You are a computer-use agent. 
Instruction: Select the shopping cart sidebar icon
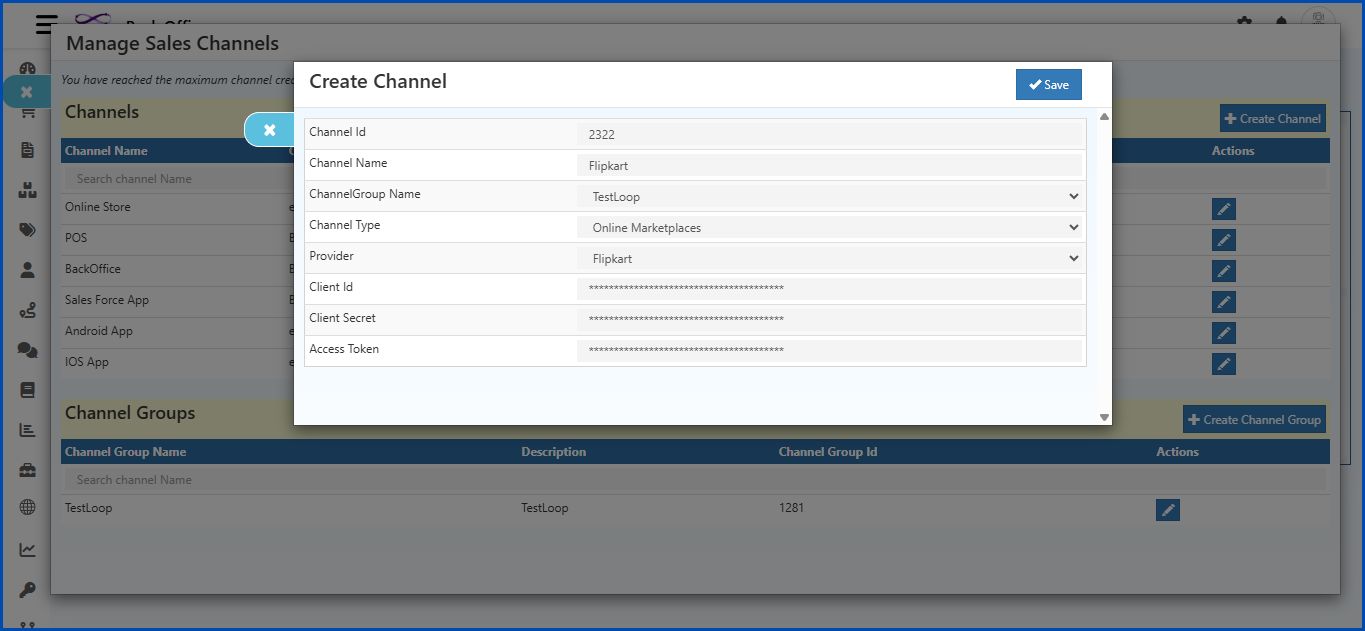tap(27, 113)
